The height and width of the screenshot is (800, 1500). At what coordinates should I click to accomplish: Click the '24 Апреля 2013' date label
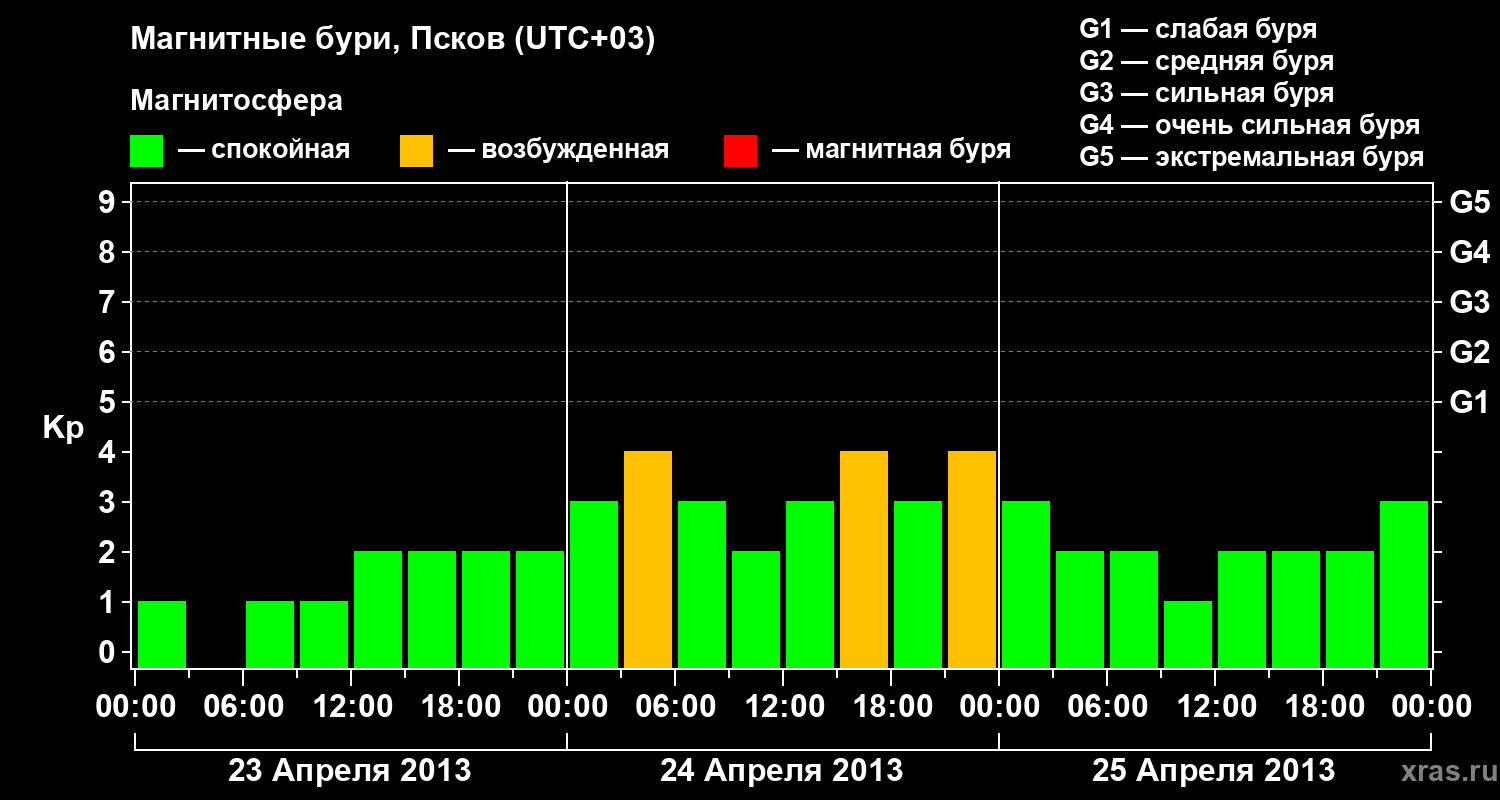pyautogui.click(x=782, y=771)
